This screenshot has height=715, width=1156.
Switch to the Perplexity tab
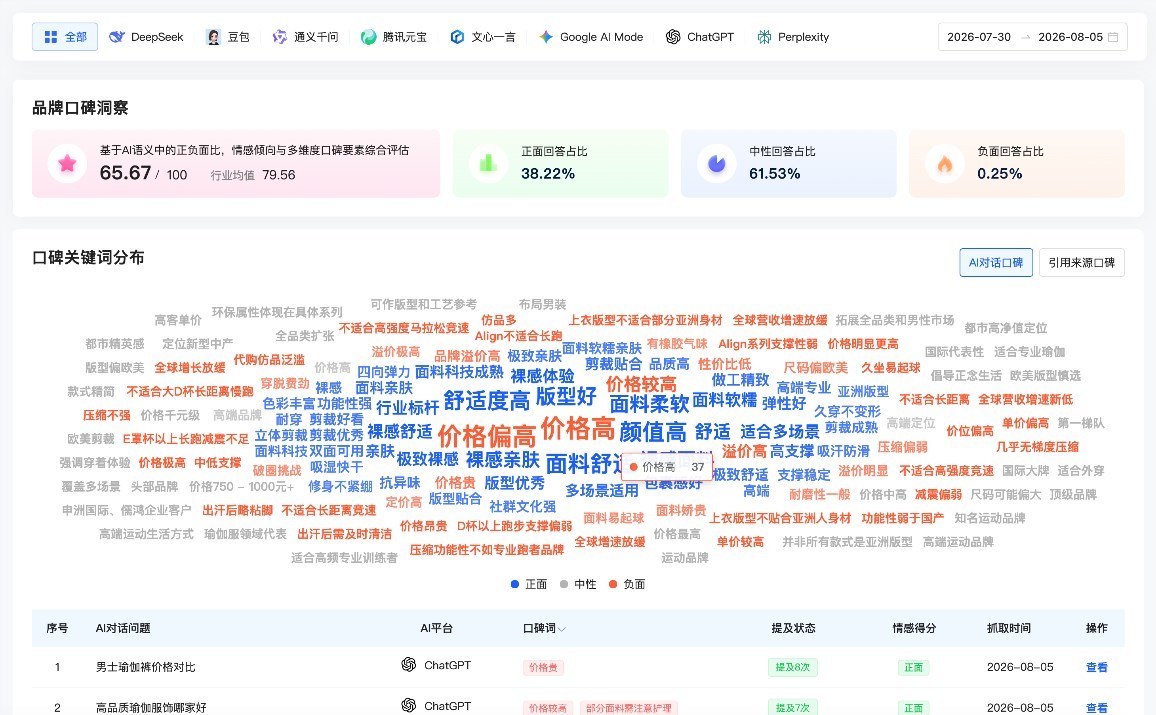793,37
